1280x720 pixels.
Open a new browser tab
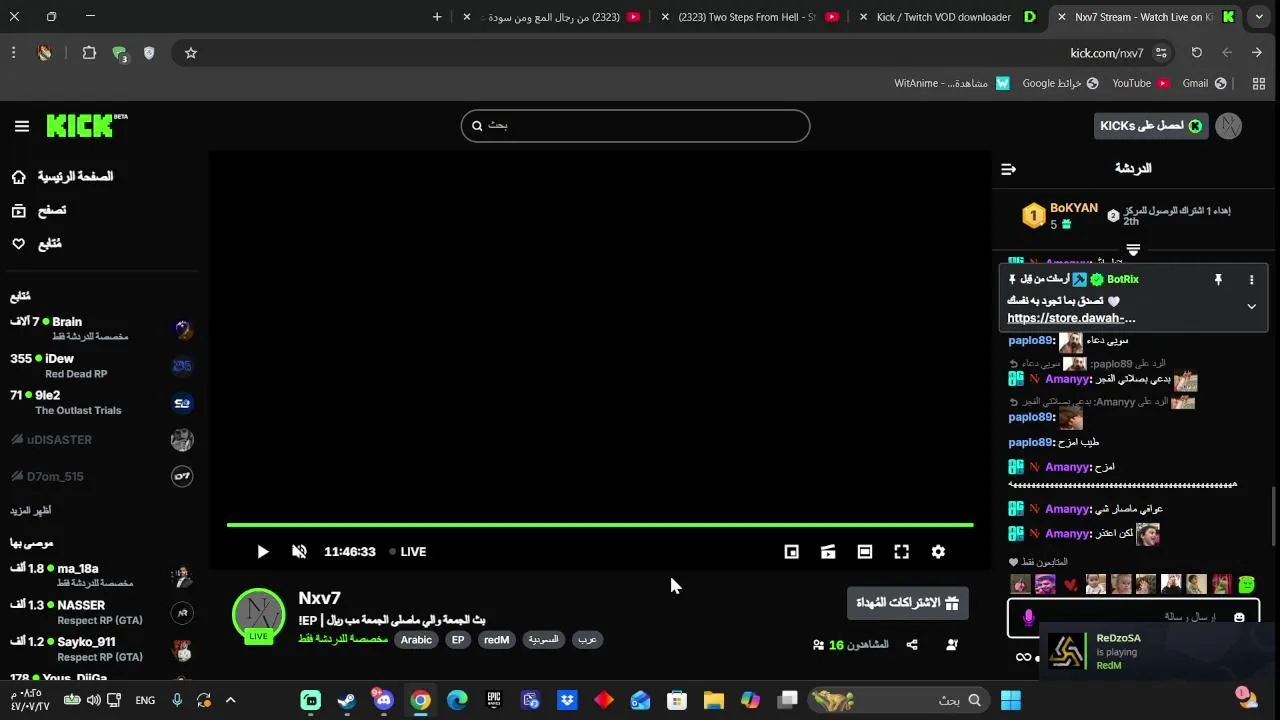(x=437, y=17)
